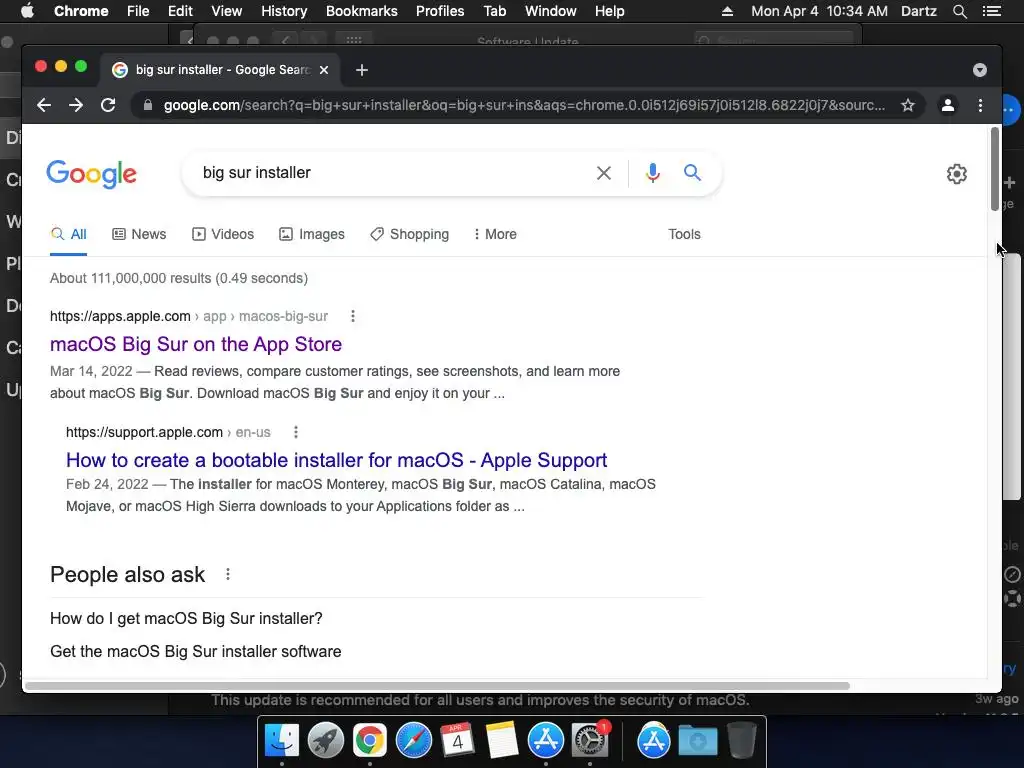1024x768 pixels.
Task: Click the page's vertical scrollbar thumb
Action: pyautogui.click(x=995, y=168)
